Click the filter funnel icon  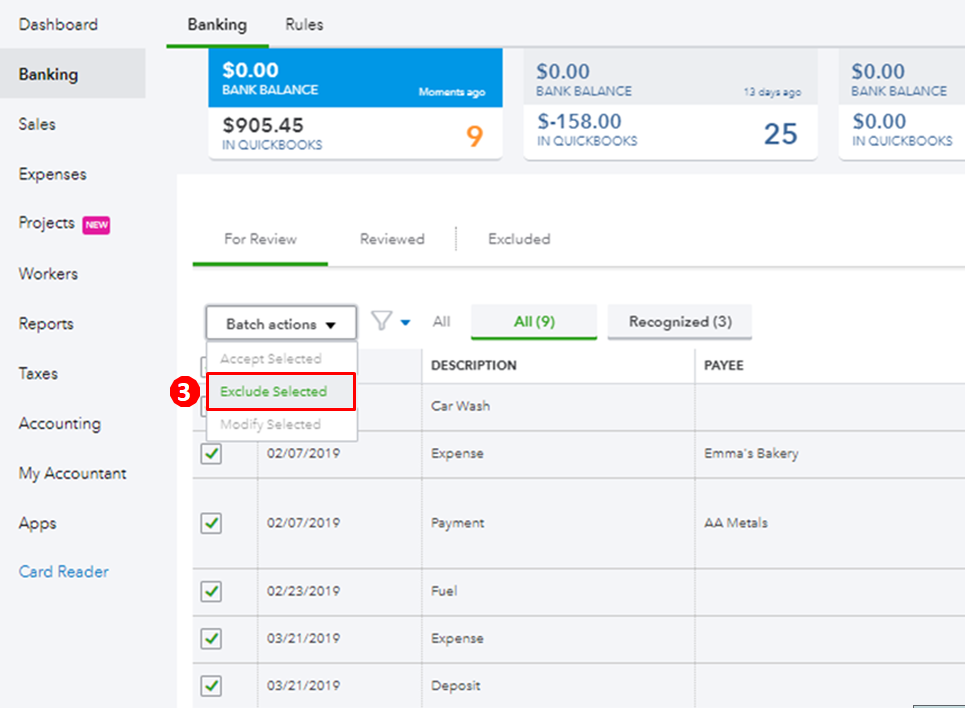[x=381, y=320]
